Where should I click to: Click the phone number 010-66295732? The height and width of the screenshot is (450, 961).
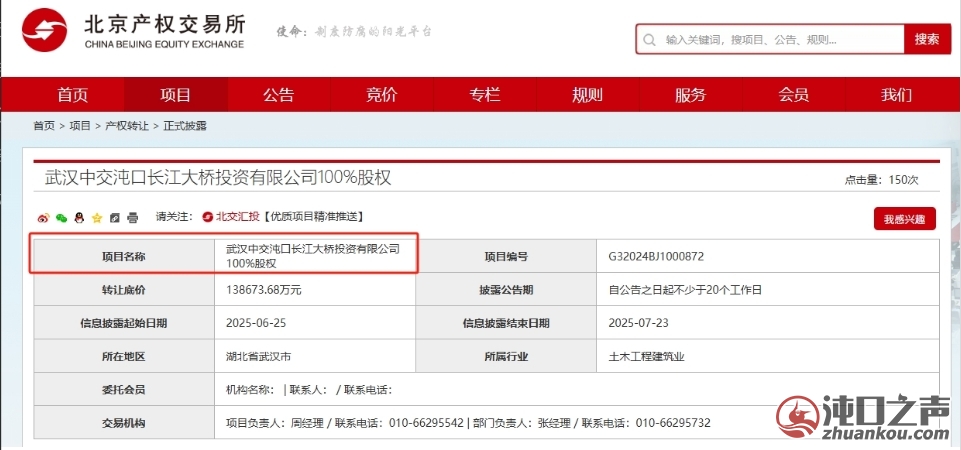673,422
